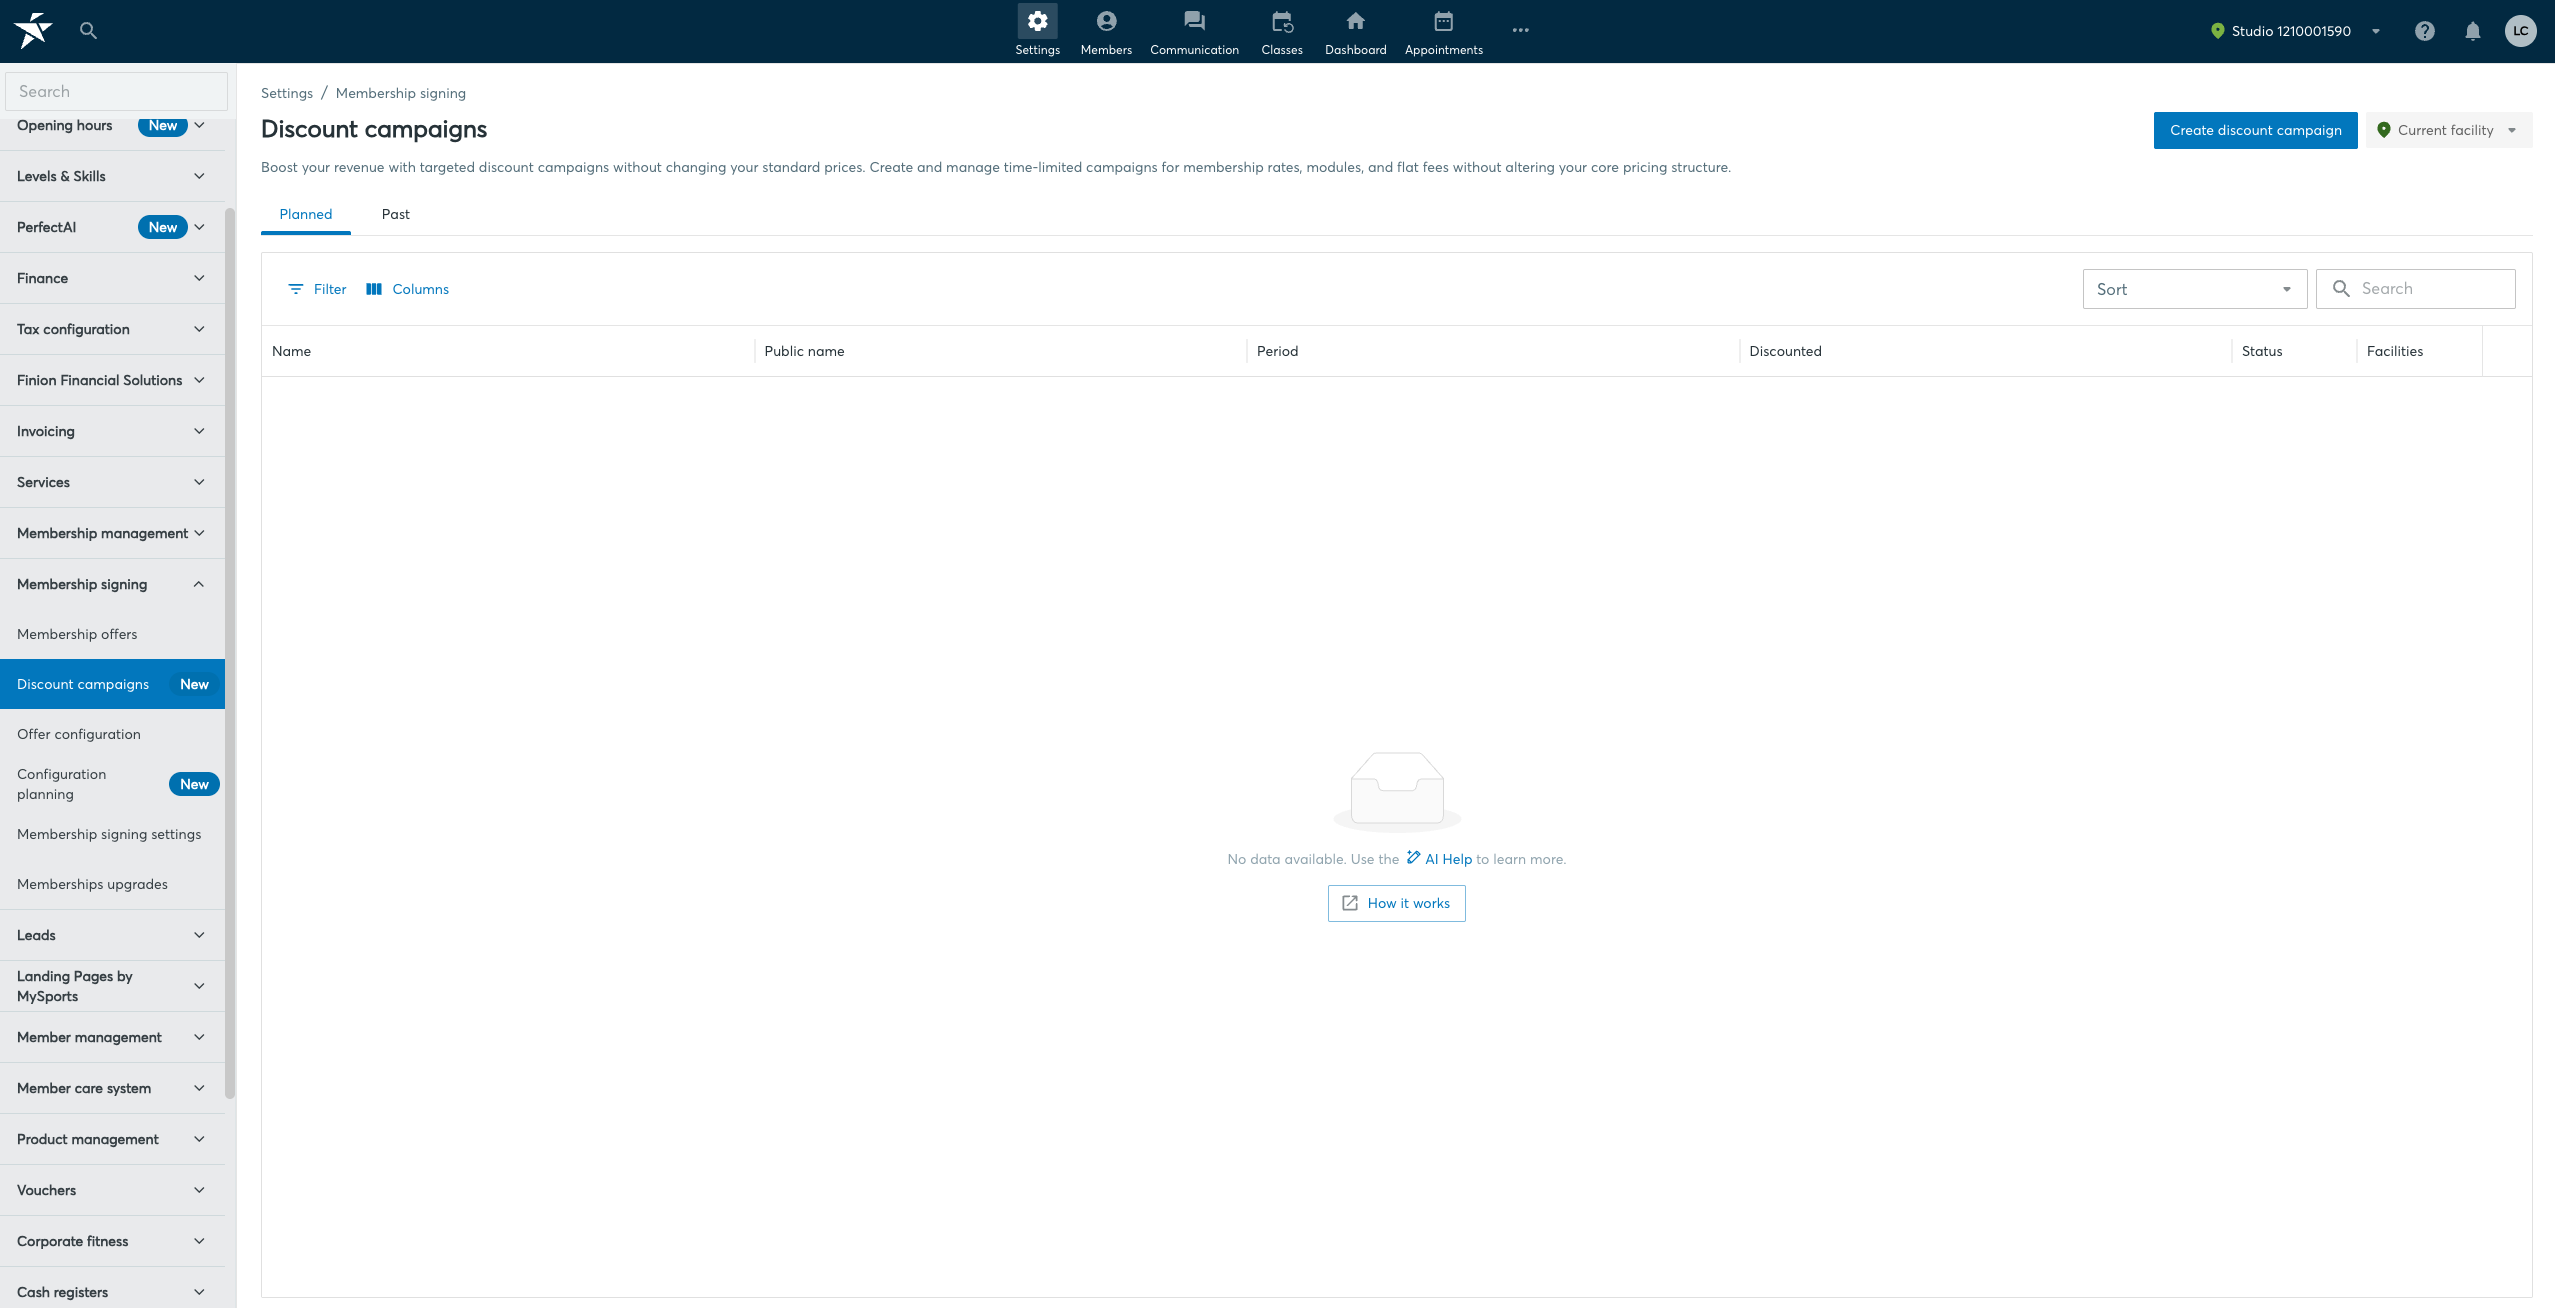Collapse the Membership signing section

[x=112, y=584]
